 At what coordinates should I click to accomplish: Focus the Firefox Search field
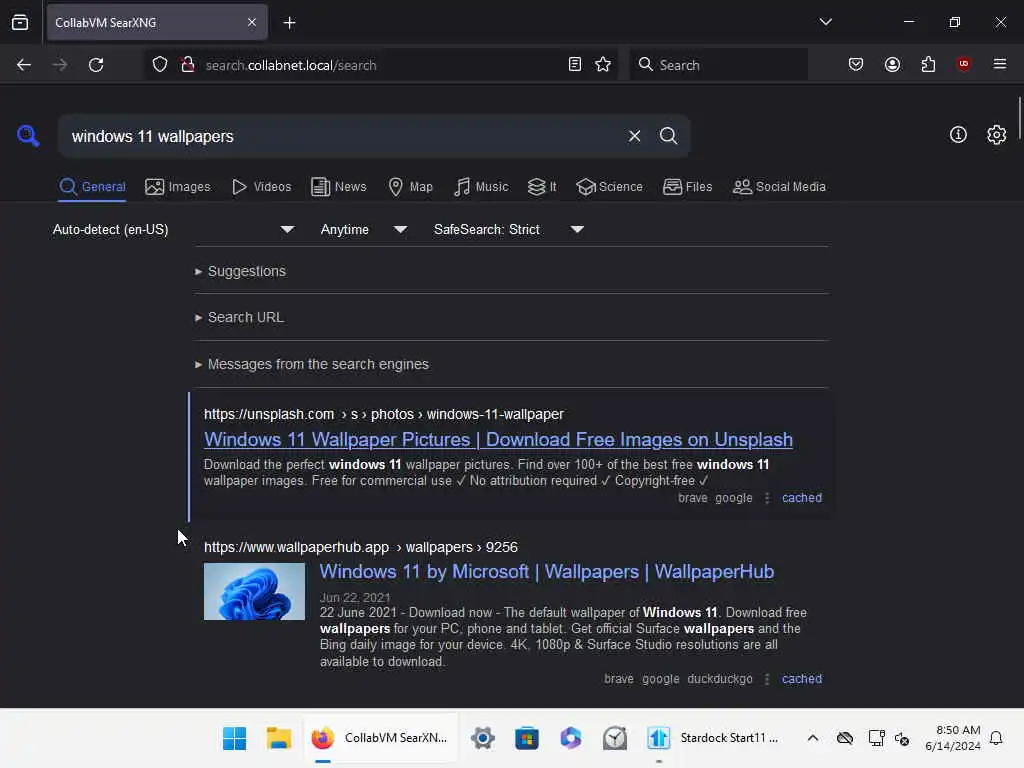(x=718, y=65)
